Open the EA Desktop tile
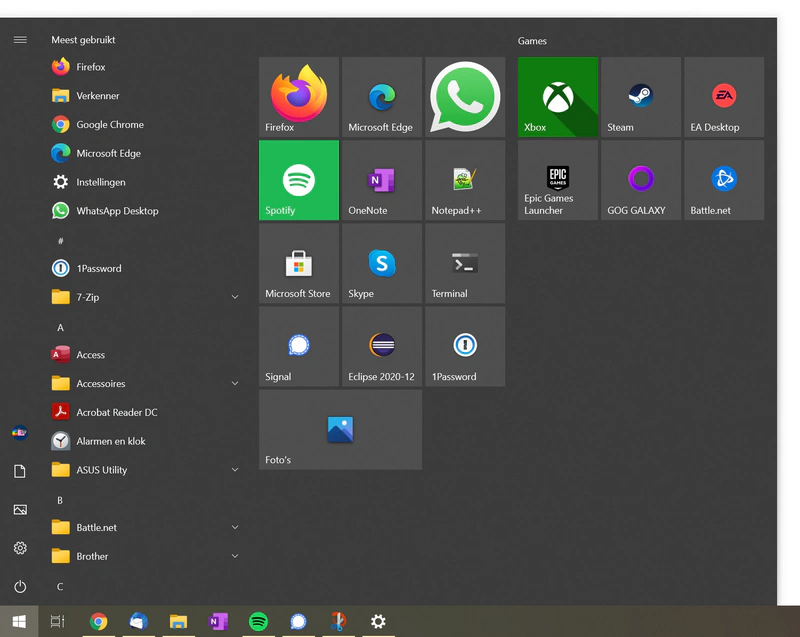 [723, 96]
